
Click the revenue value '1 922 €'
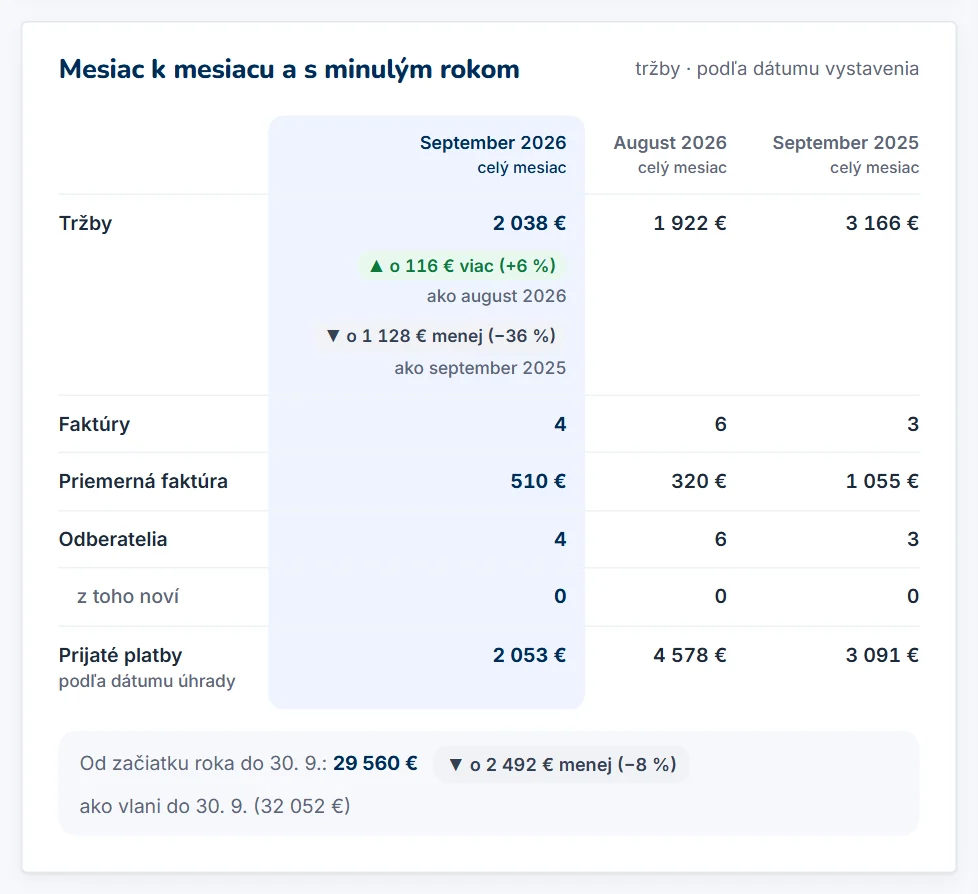pyautogui.click(x=690, y=223)
